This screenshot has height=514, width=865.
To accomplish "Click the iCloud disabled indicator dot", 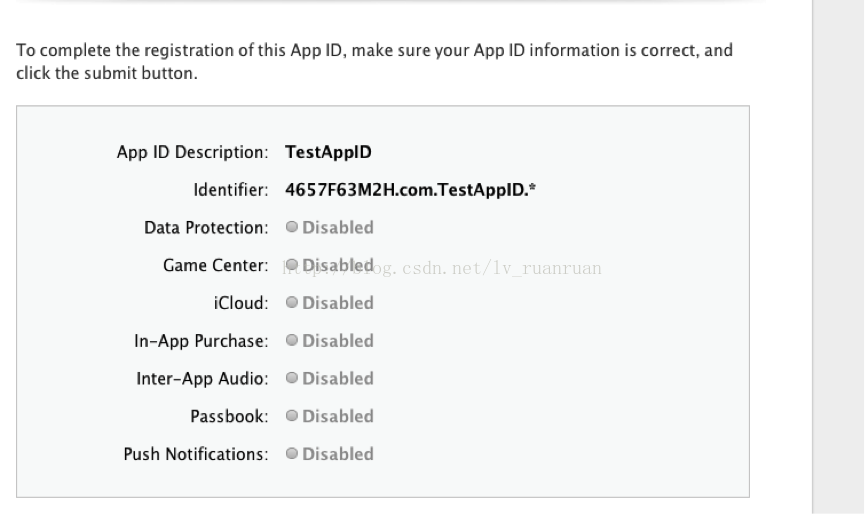I will pos(292,302).
